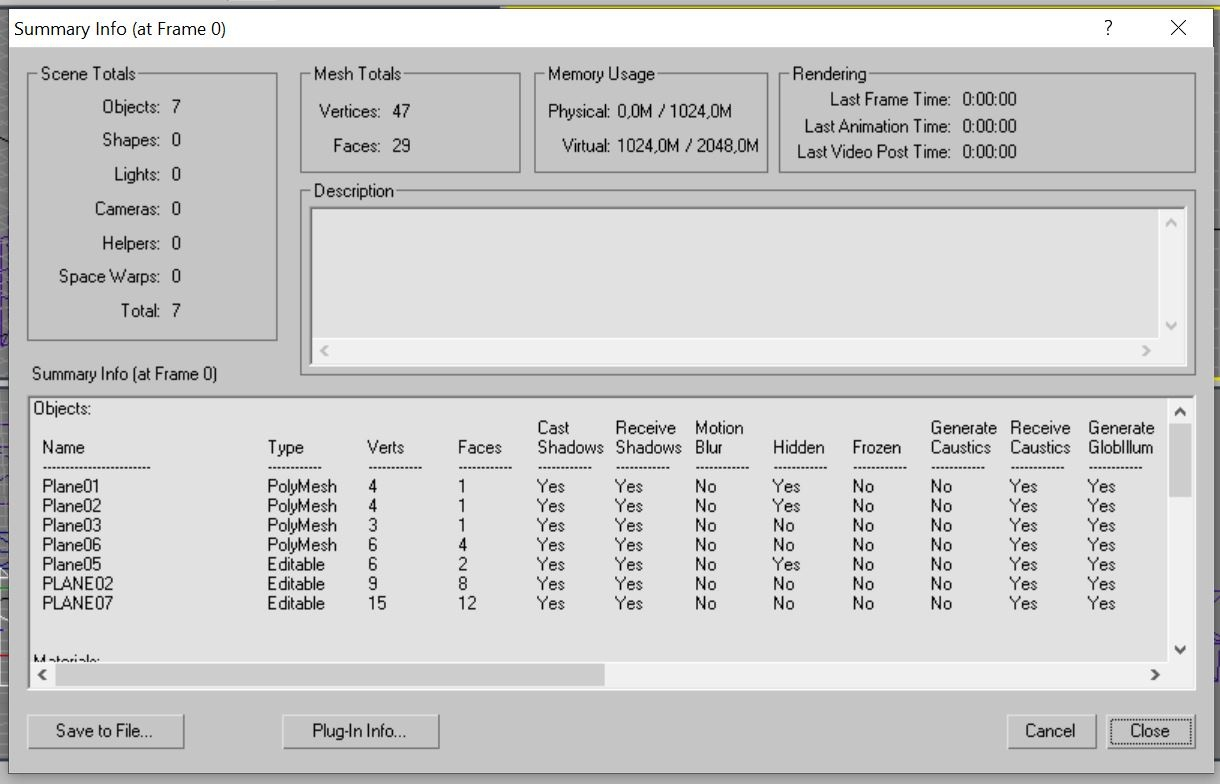
Task: Click the Cast Shadows column header
Action: (x=570, y=438)
